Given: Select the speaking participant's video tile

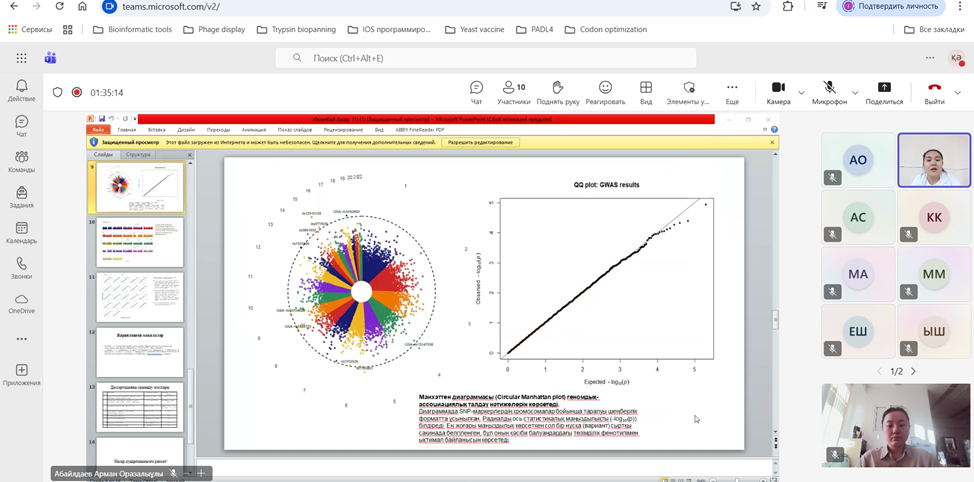Looking at the screenshot, I should [934, 160].
